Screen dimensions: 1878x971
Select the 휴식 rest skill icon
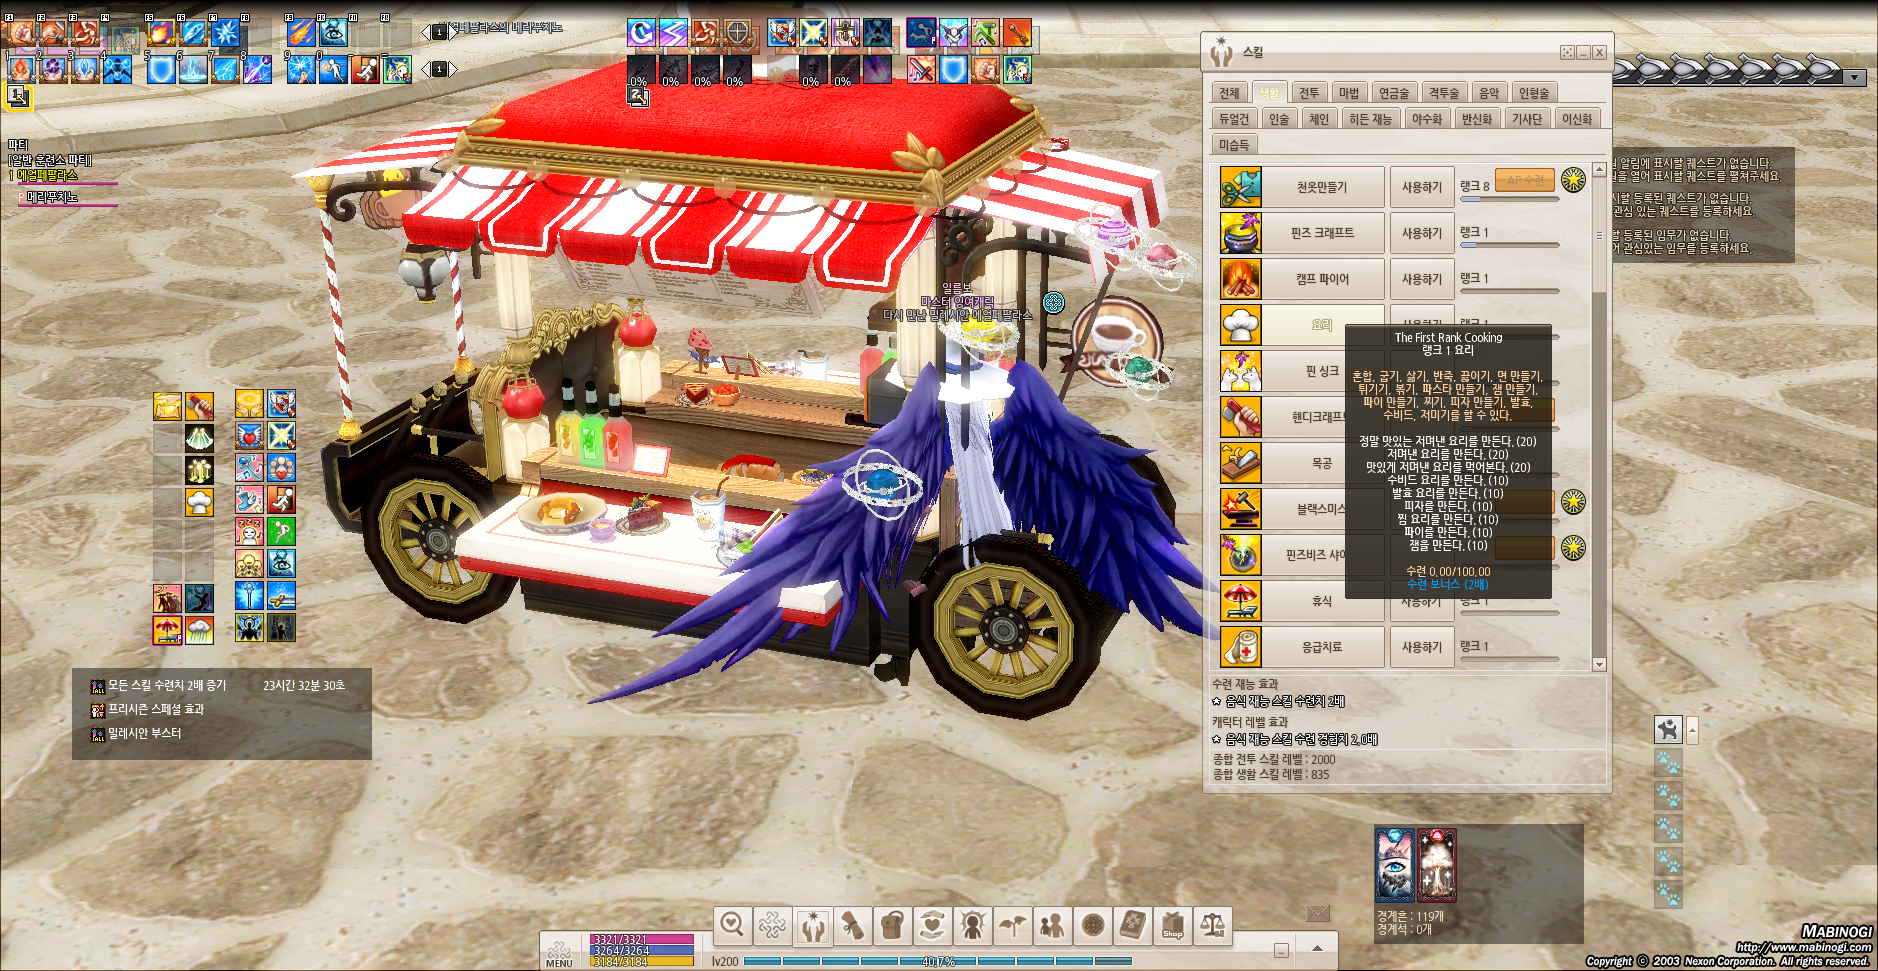point(1241,601)
